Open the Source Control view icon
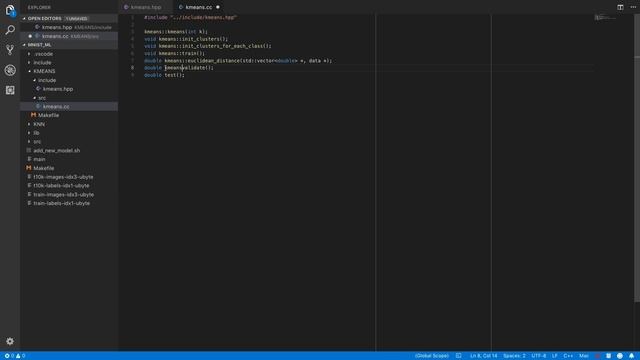 tap(10, 50)
